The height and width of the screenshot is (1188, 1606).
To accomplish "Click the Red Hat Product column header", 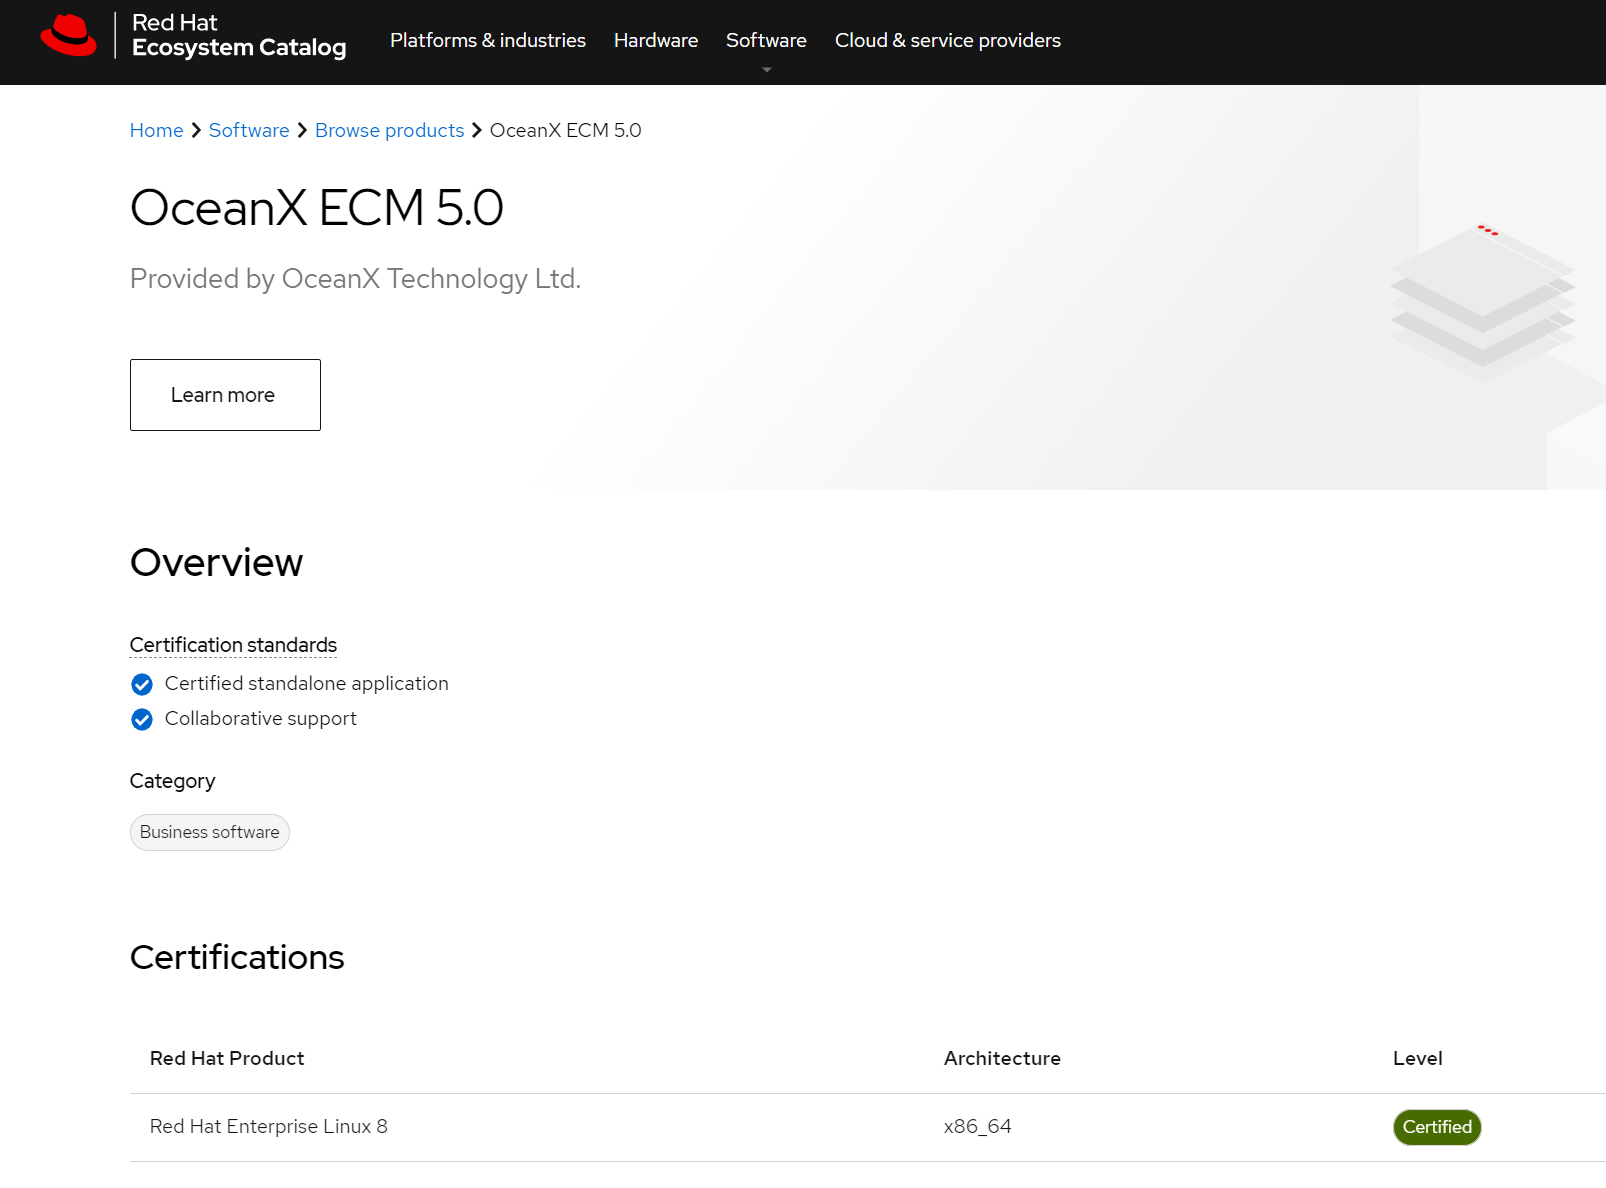I will 227,1058.
